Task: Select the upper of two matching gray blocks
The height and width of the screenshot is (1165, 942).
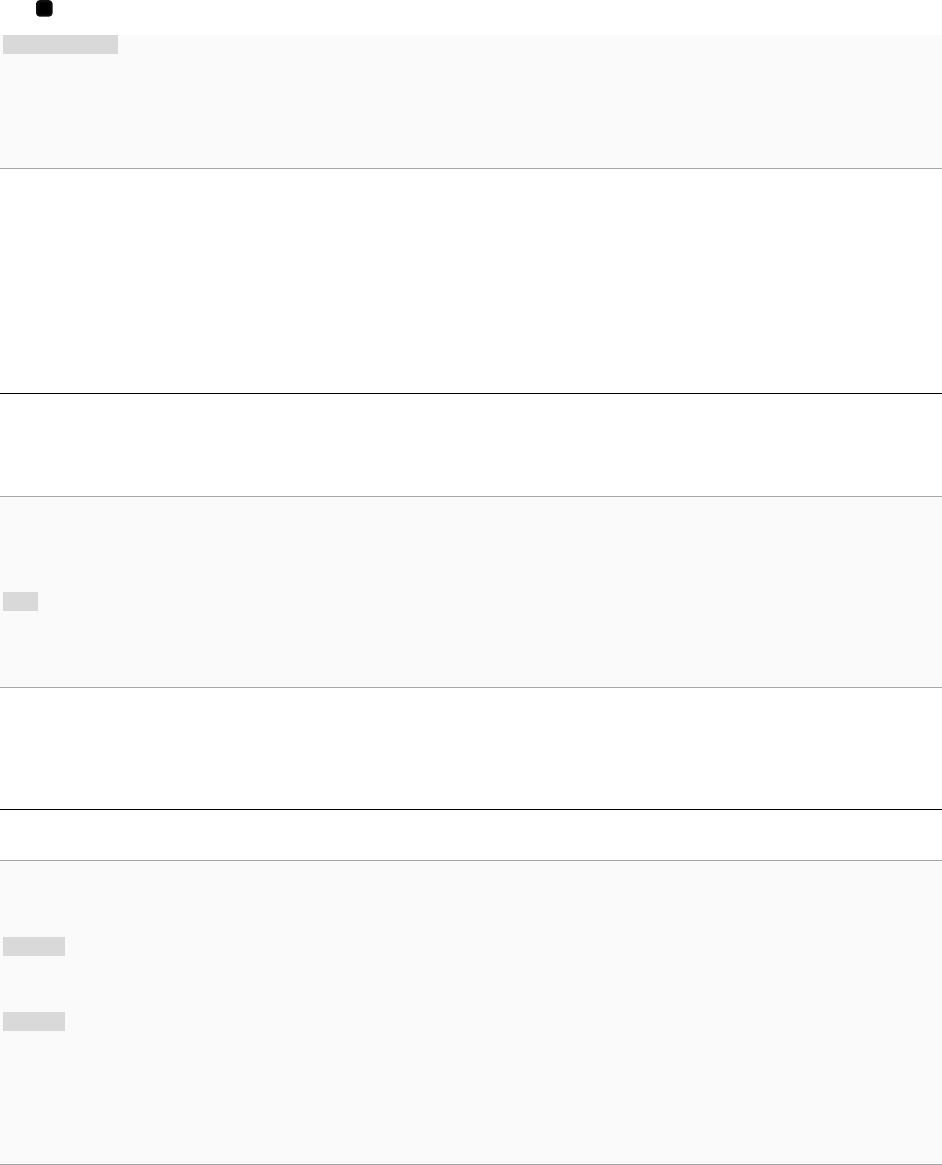Action: point(34,946)
